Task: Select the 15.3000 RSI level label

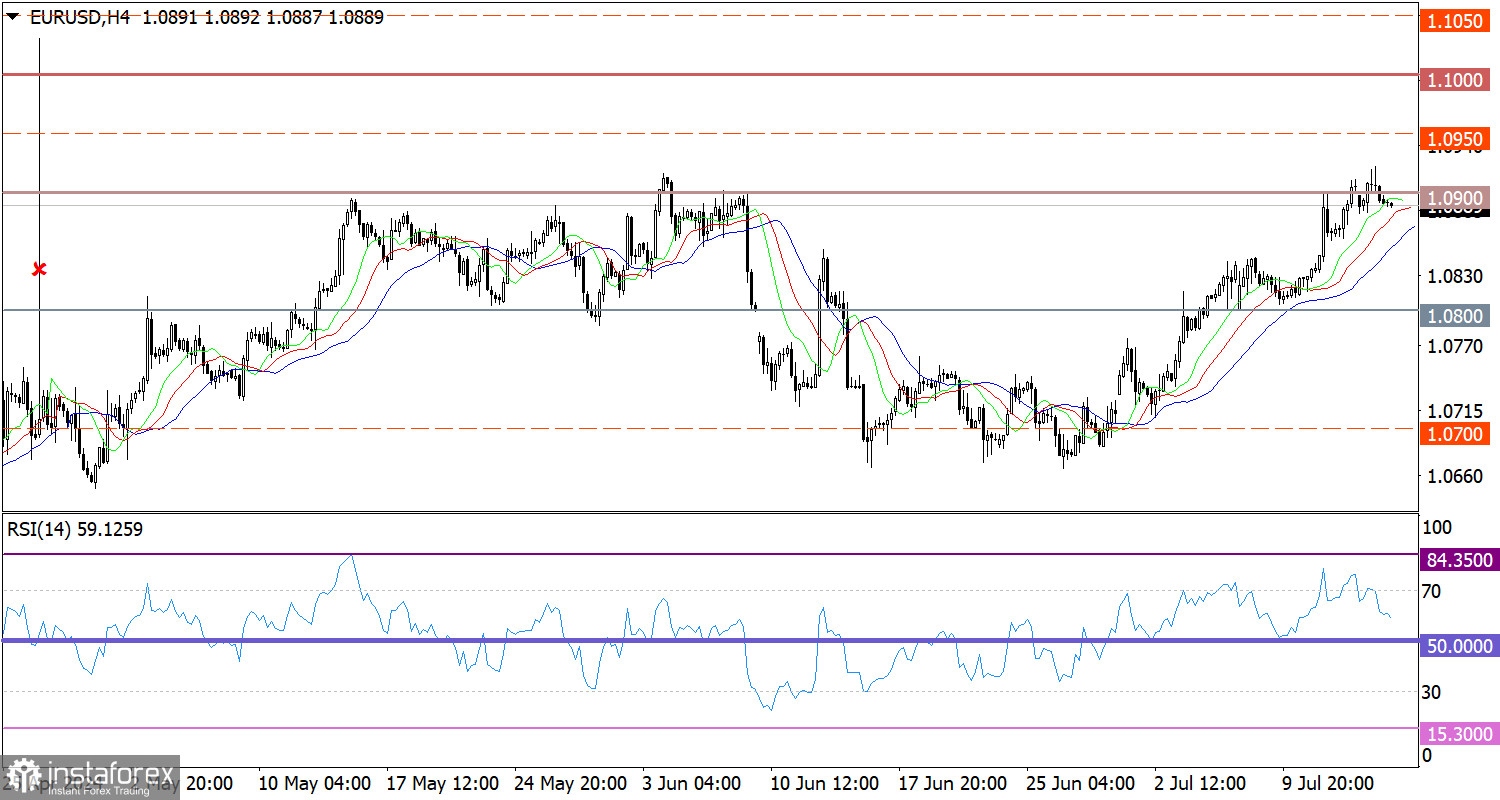Action: 1458,734
